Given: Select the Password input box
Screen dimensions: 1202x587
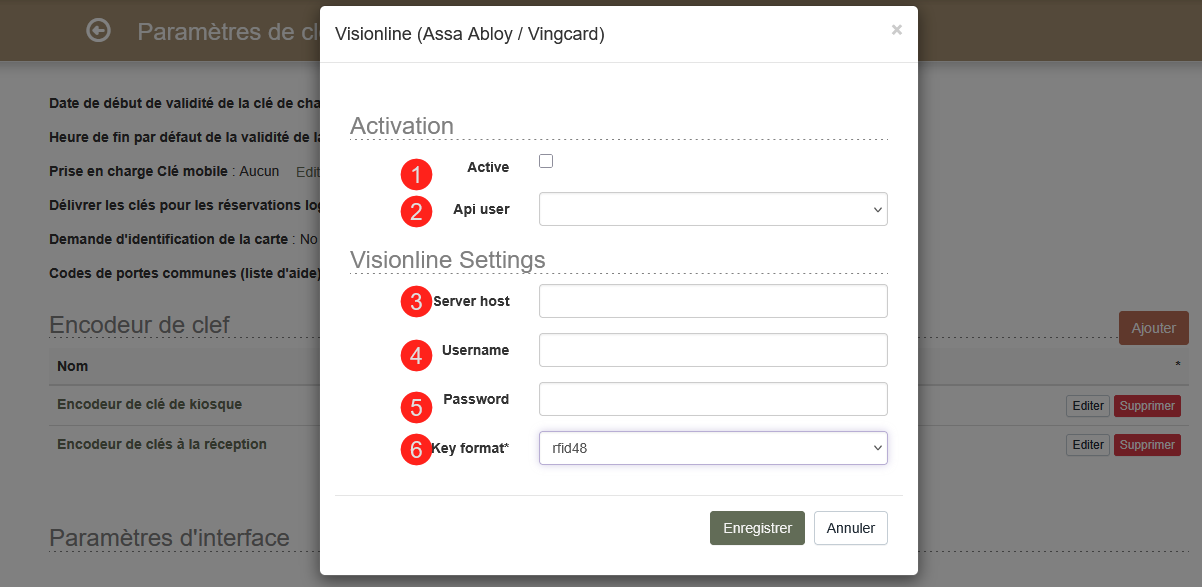Looking at the screenshot, I should (713, 399).
